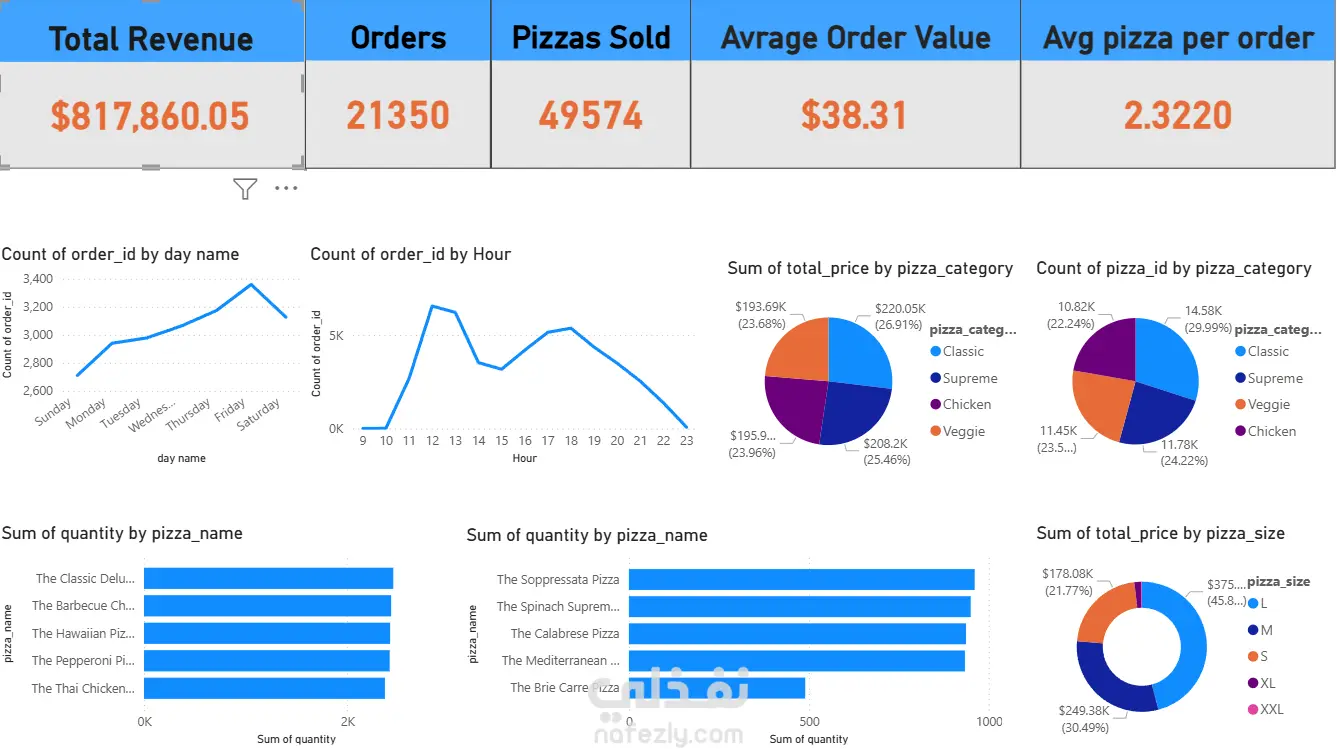Click the filter funnel icon under Total Revenue
This screenshot has width=1337, height=749.
click(x=245, y=188)
